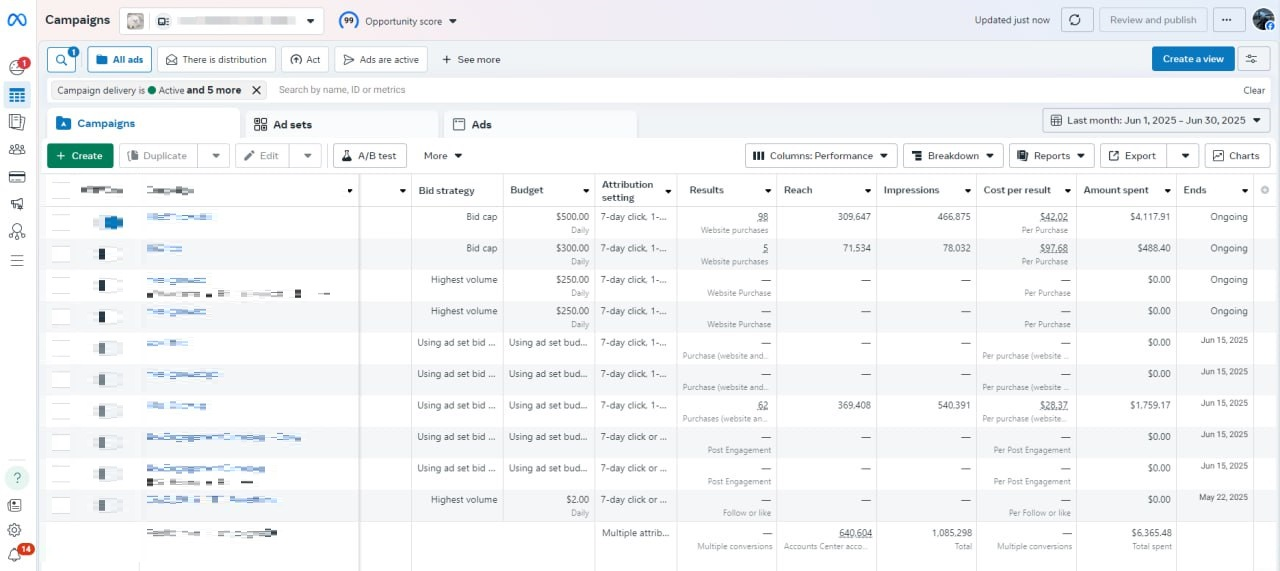Screen dimensions: 1280x571
Task: Select all campaigns header checkbox
Action: [61, 190]
